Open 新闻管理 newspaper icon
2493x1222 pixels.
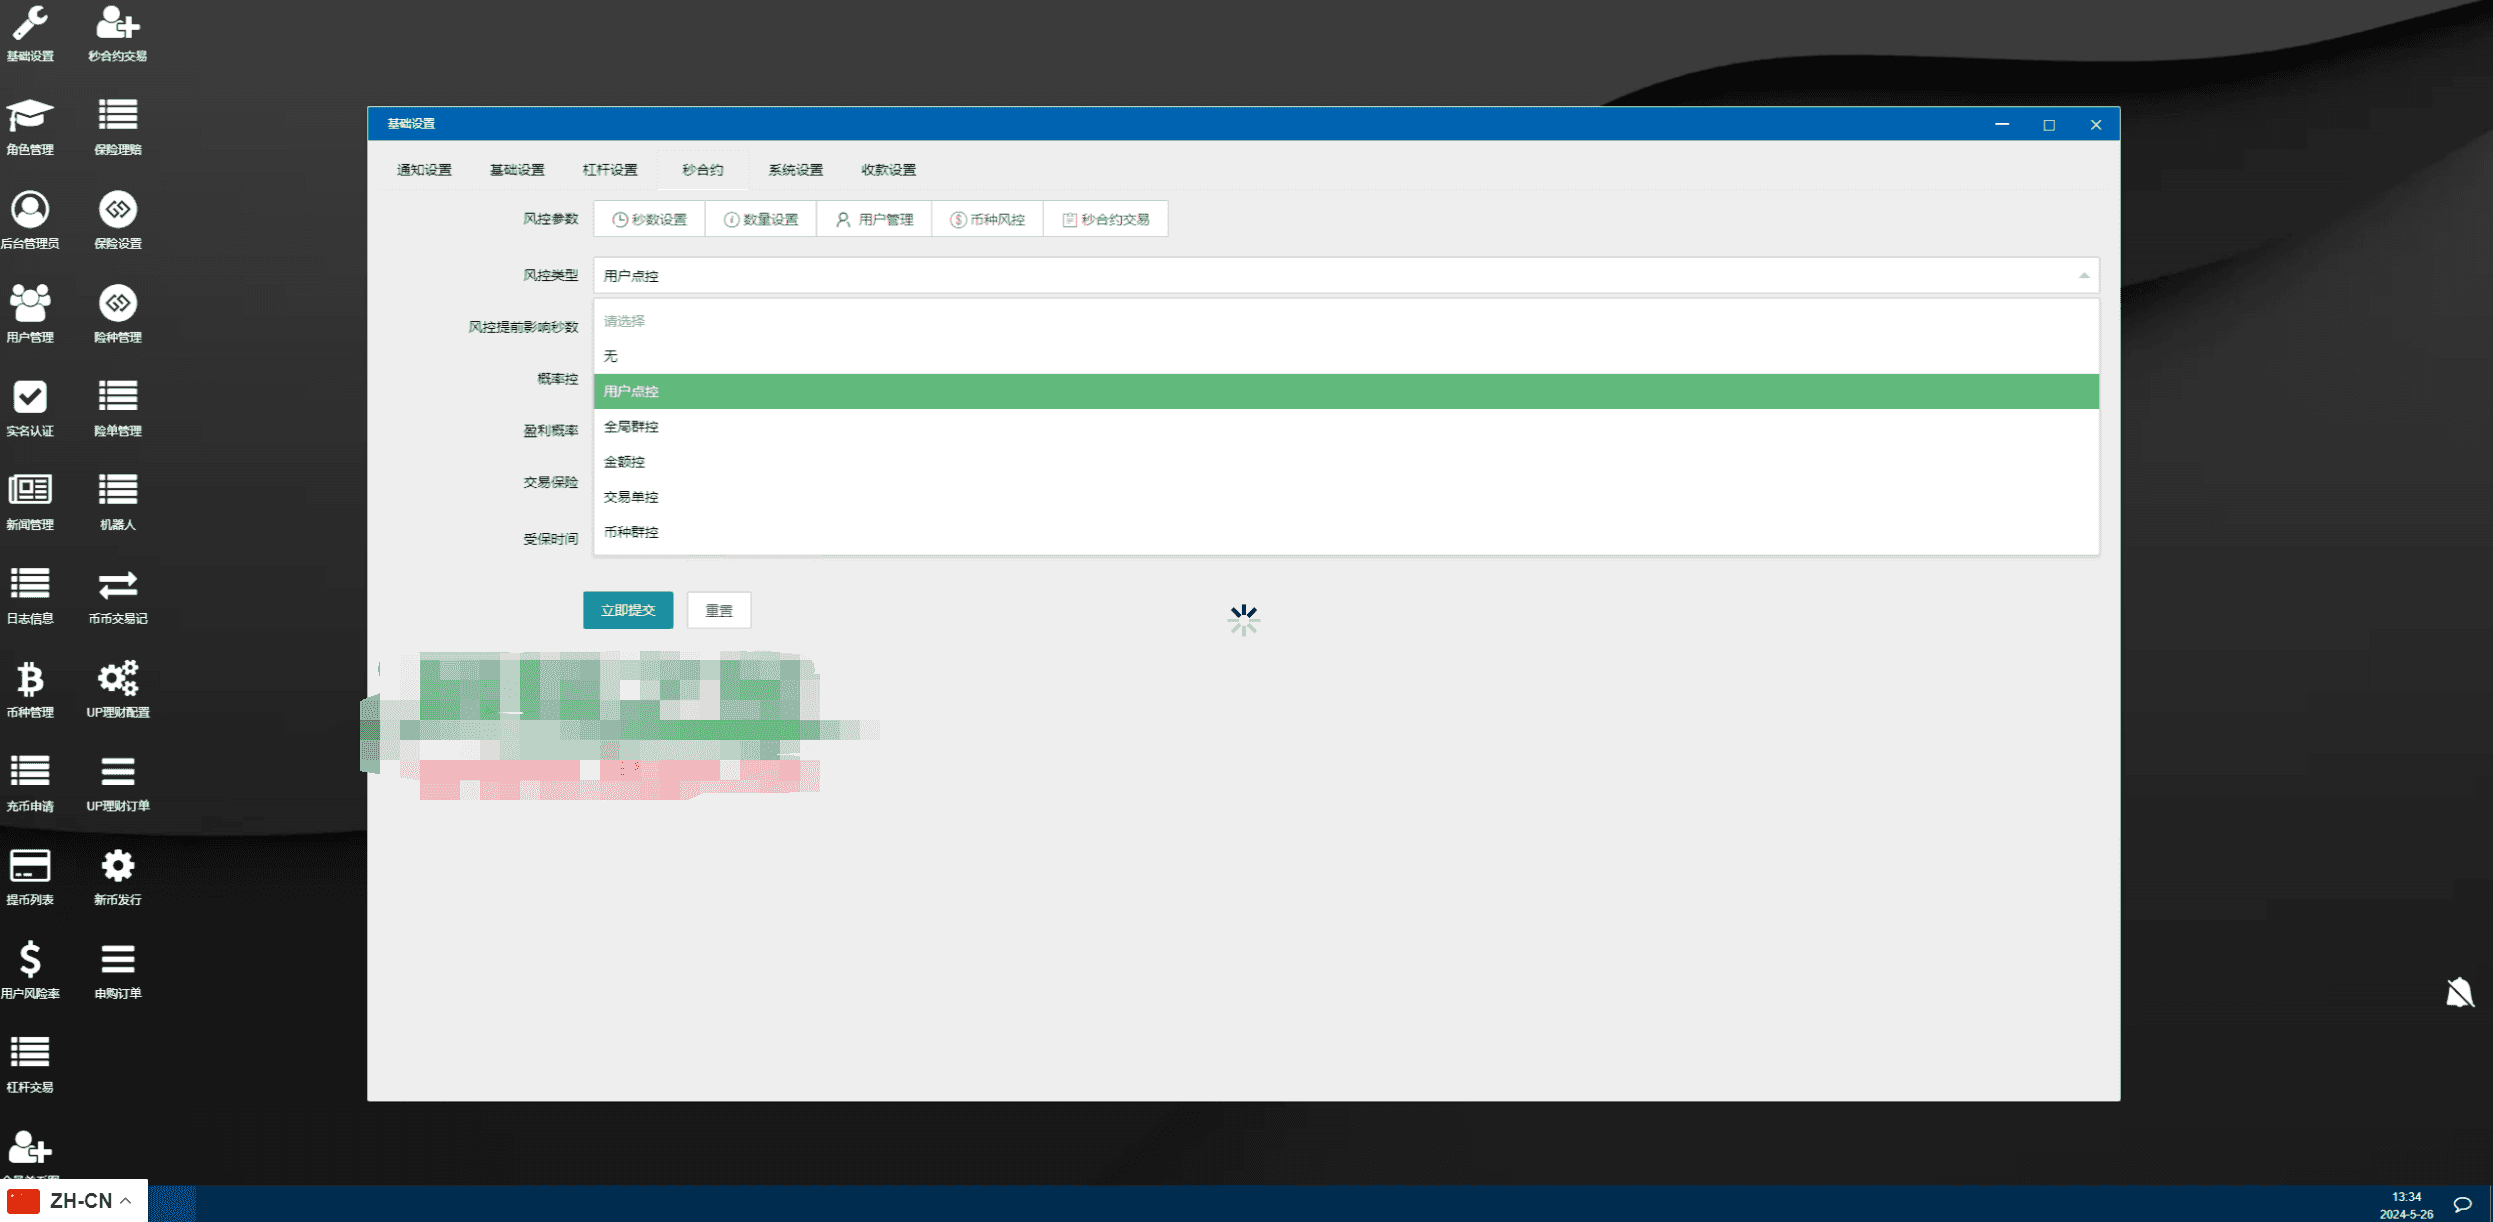tap(30, 490)
